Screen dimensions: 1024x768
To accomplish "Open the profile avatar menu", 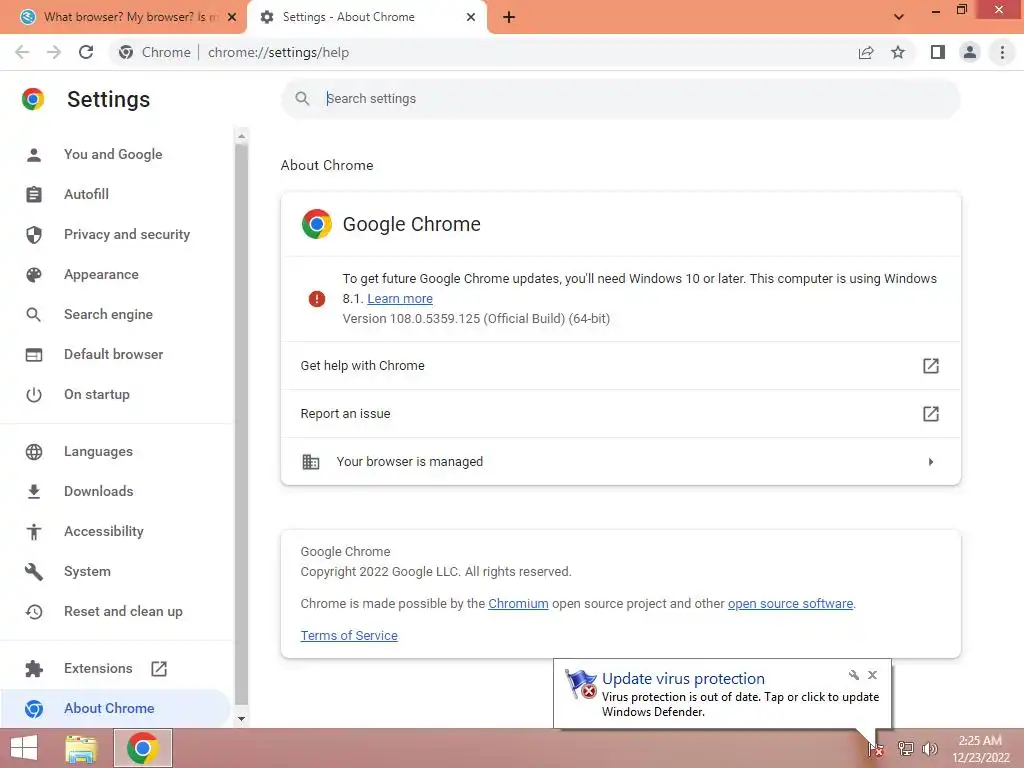I will (970, 52).
